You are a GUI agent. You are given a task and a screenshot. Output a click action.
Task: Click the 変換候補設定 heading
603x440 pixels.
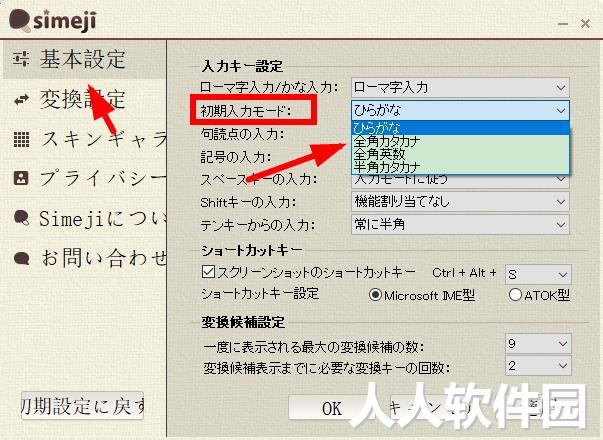(x=243, y=322)
